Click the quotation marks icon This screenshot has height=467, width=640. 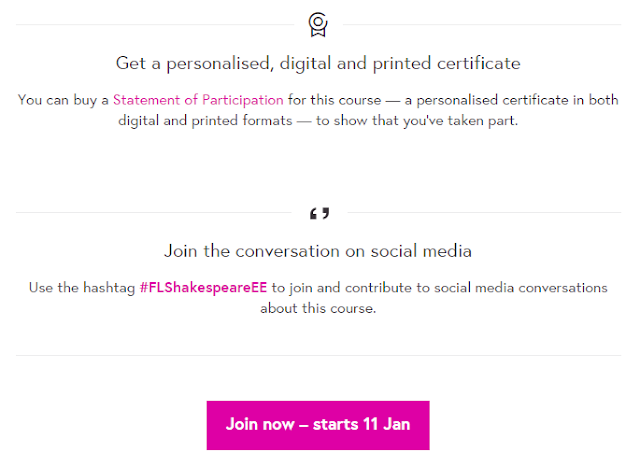[319, 213]
